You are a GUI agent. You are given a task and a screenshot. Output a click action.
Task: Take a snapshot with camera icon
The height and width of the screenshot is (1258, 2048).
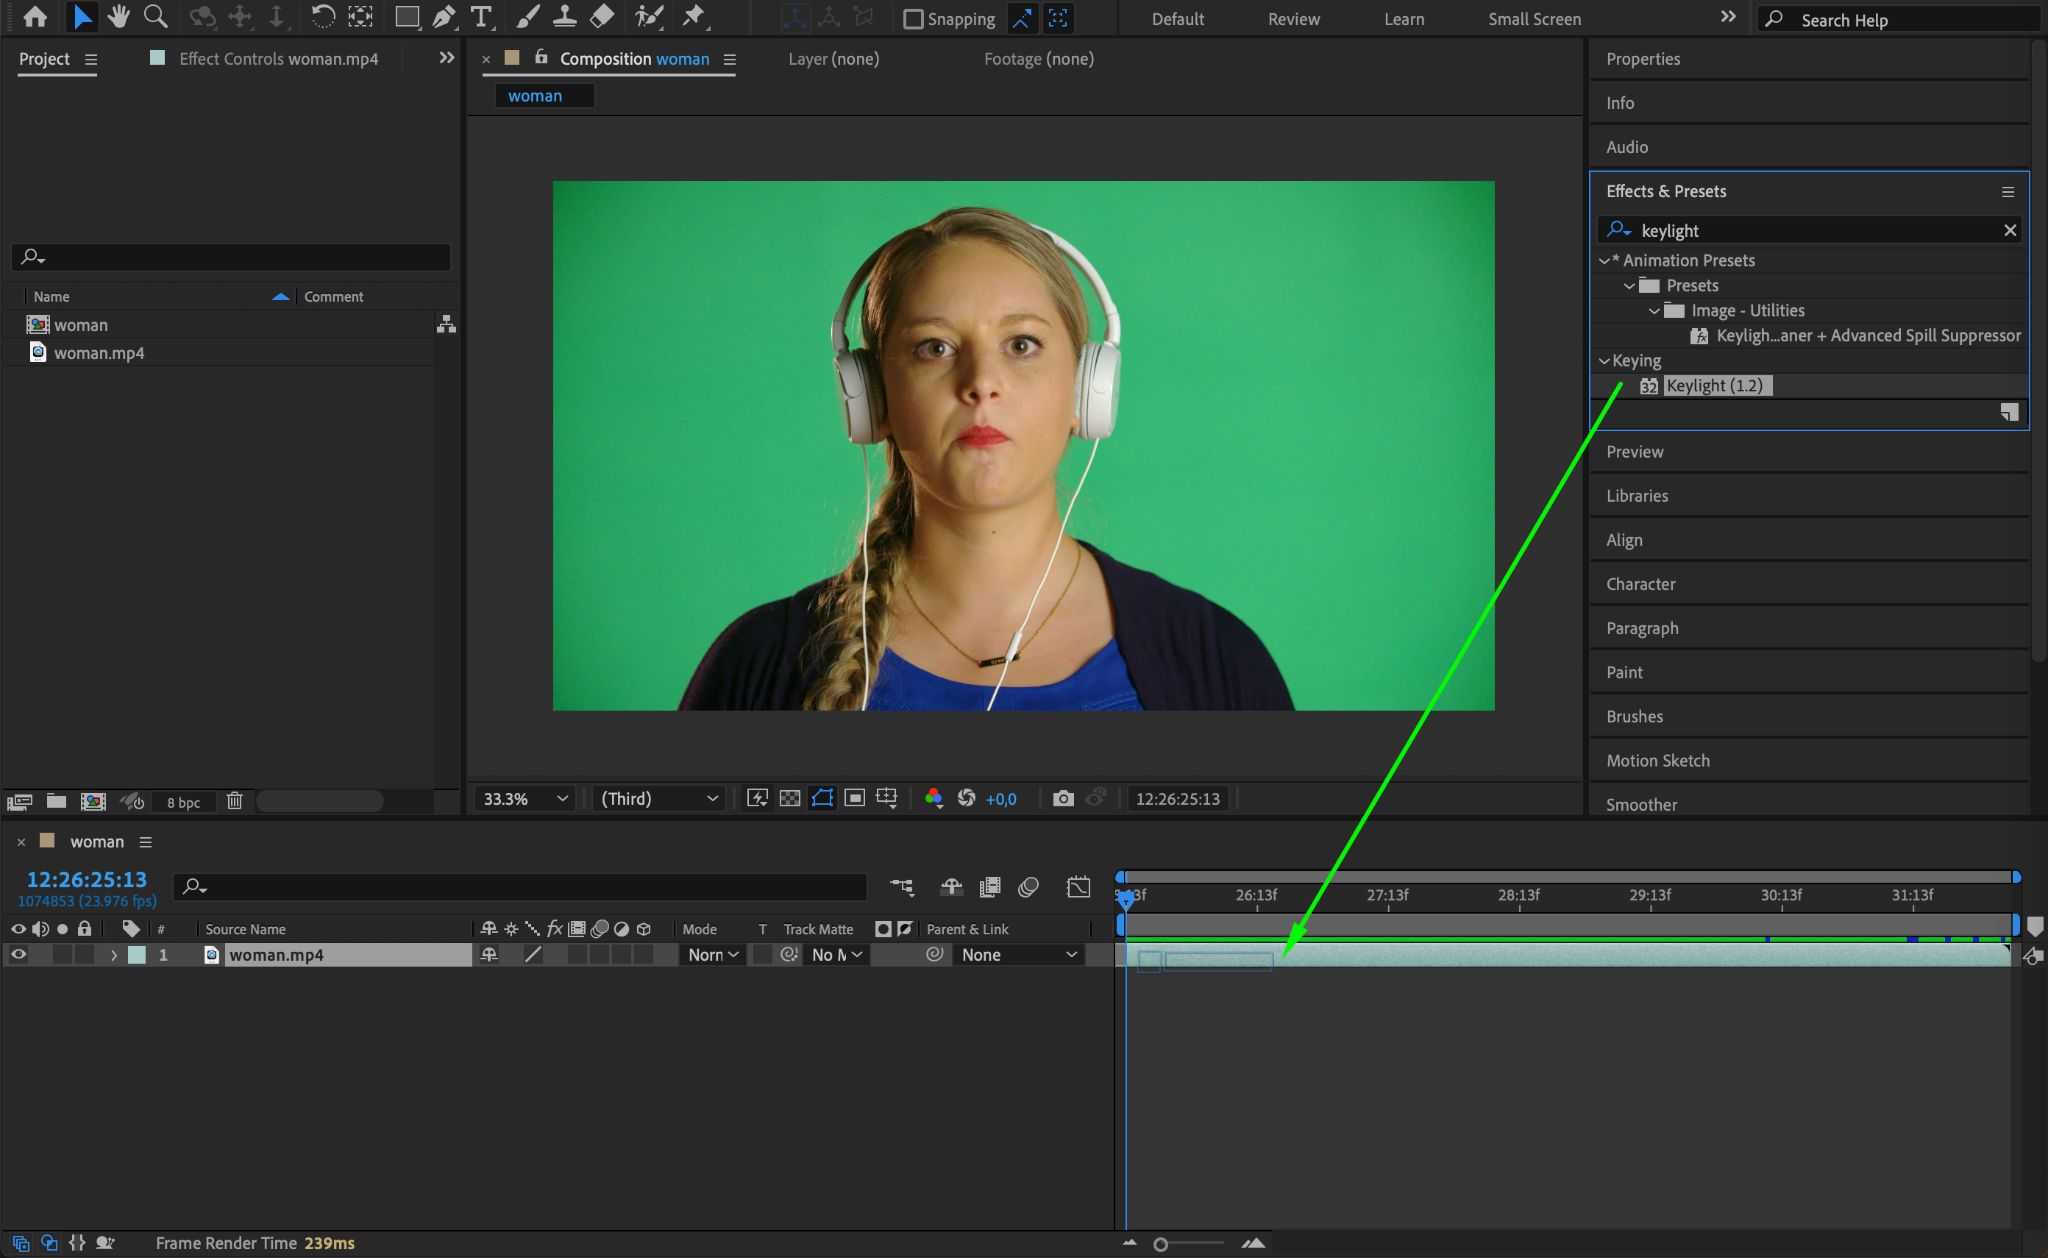pyautogui.click(x=1063, y=798)
